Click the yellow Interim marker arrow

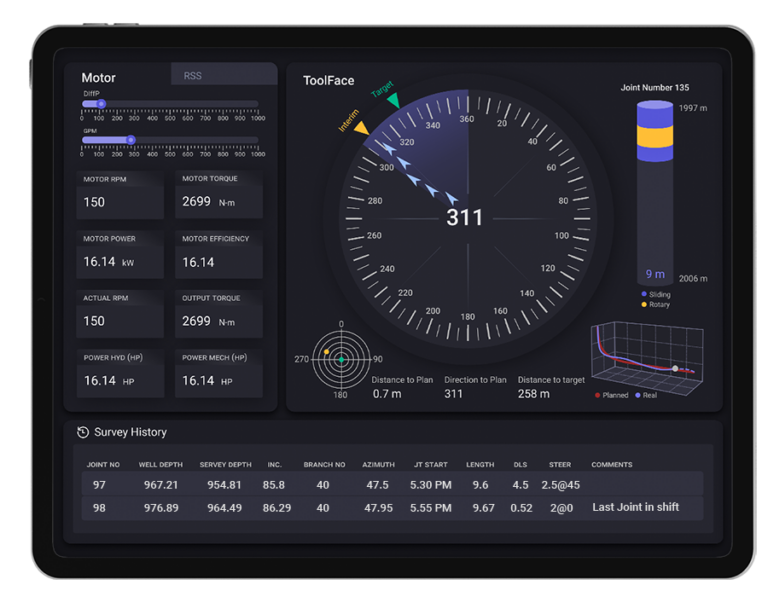pyautogui.click(x=361, y=128)
